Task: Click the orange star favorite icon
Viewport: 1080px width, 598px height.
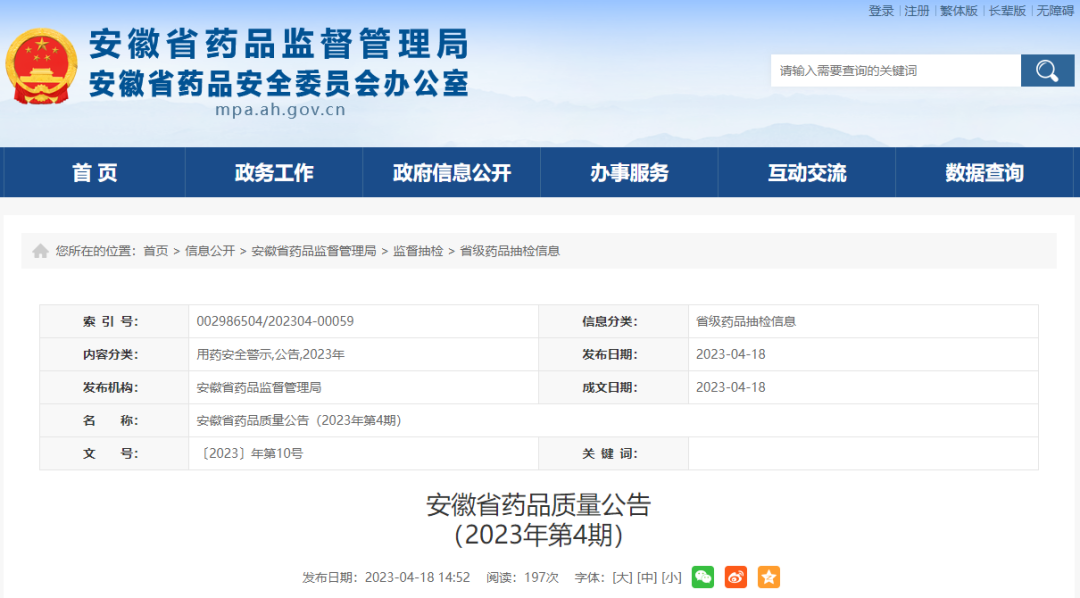Action: (768, 577)
